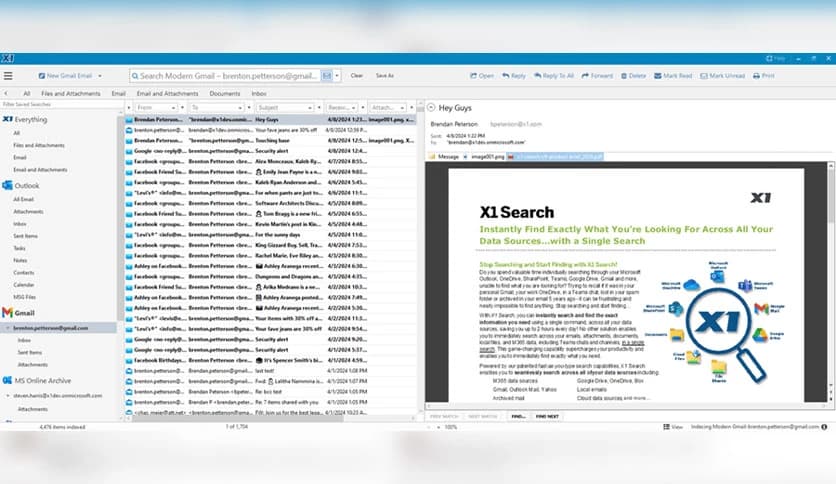Image resolution: width=836 pixels, height=484 pixels.
Task: Open the New Gmail Email dropdown arrow
Action: tap(100, 76)
